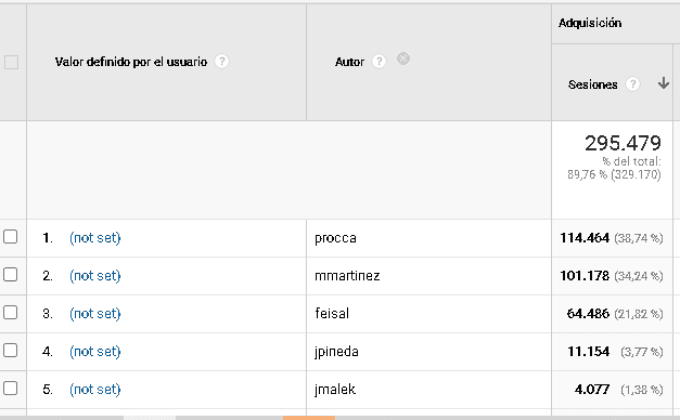Follow the (not set) link in row 3
680x420 pixels.
coord(95,314)
